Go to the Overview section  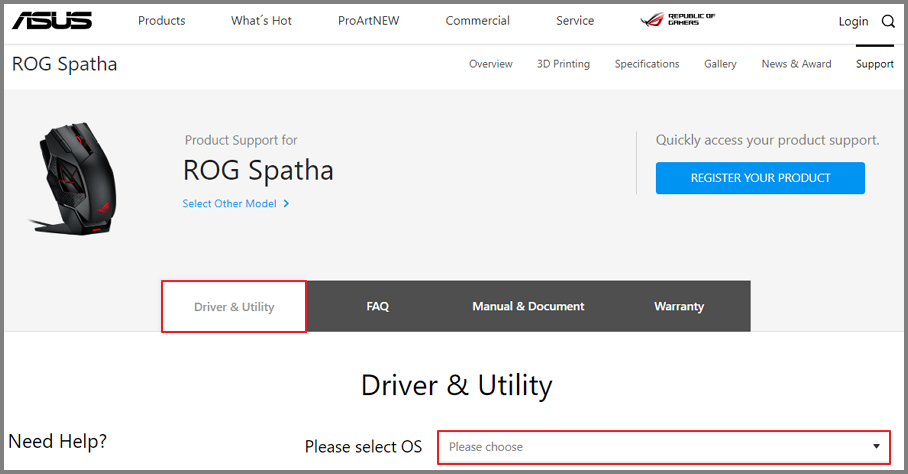490,64
